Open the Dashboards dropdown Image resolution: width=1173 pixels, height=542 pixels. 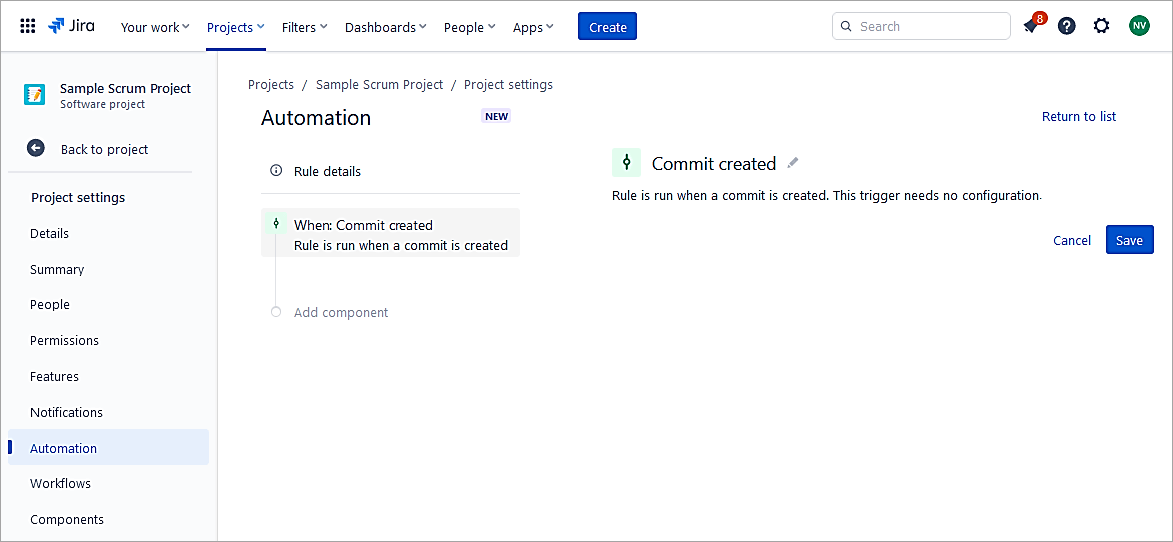[x=385, y=27]
